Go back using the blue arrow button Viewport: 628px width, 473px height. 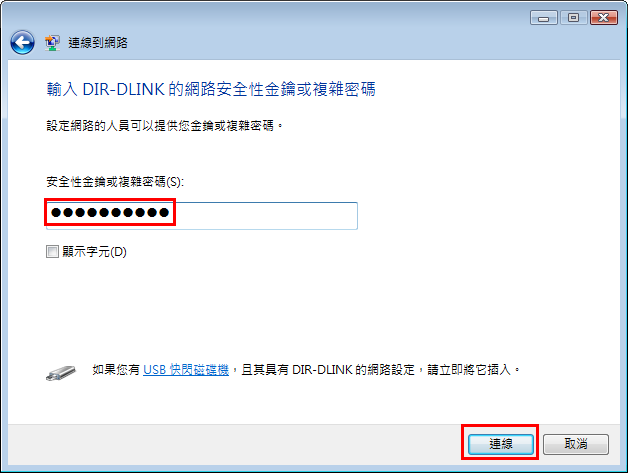[x=22, y=42]
